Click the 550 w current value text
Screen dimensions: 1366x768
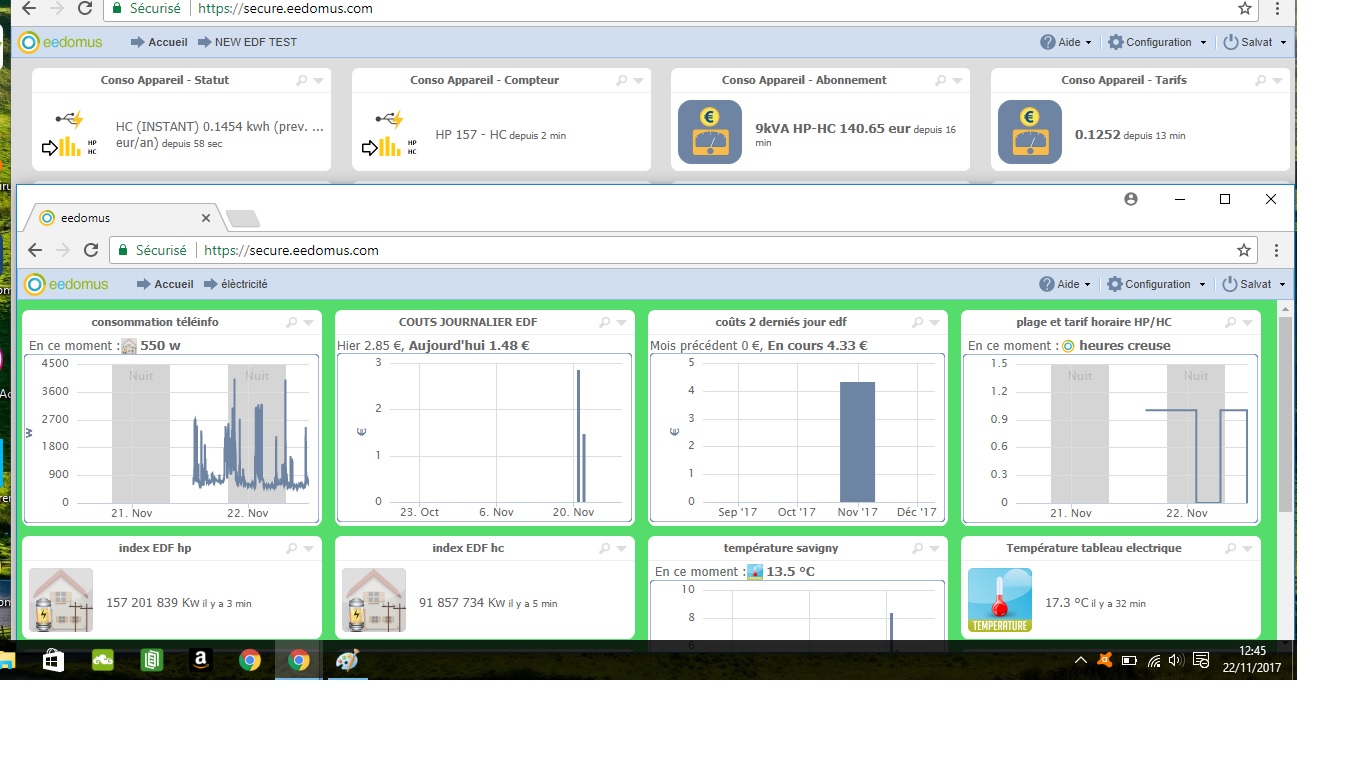click(160, 346)
